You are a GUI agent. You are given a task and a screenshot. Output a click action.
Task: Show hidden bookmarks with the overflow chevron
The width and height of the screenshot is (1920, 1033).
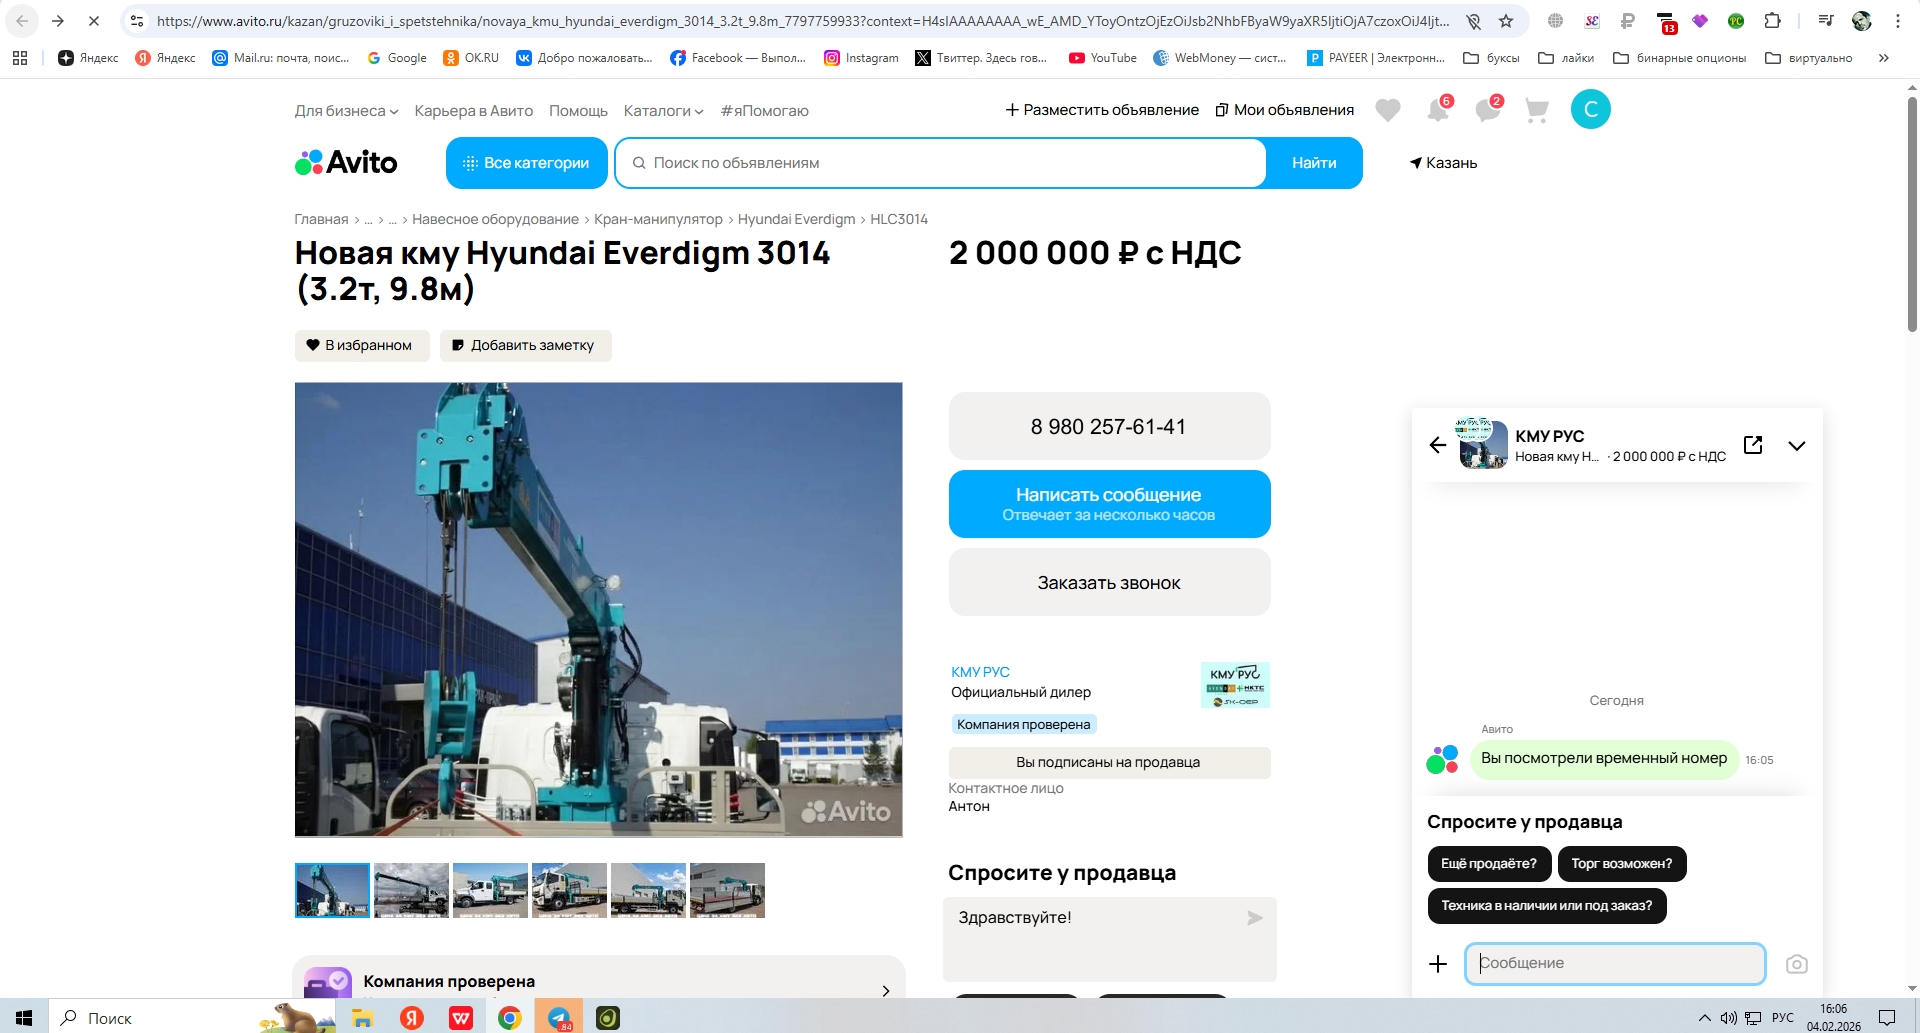(x=1884, y=58)
